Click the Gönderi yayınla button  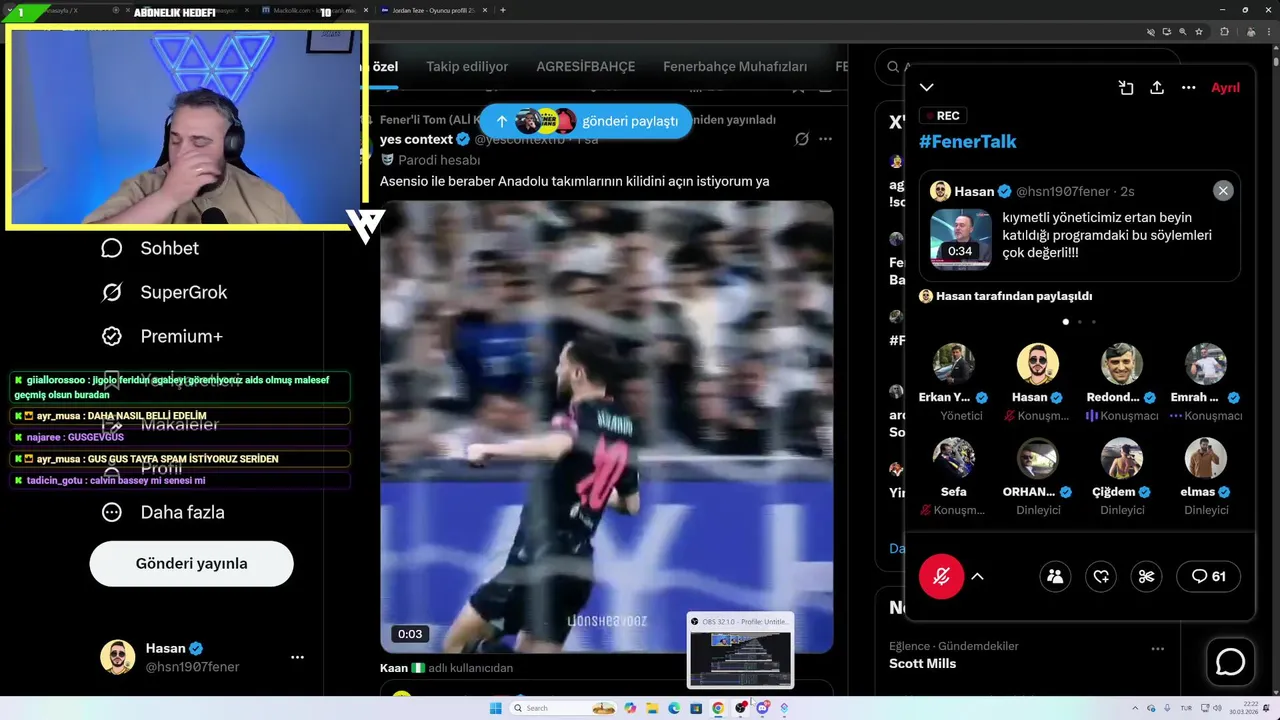191,563
